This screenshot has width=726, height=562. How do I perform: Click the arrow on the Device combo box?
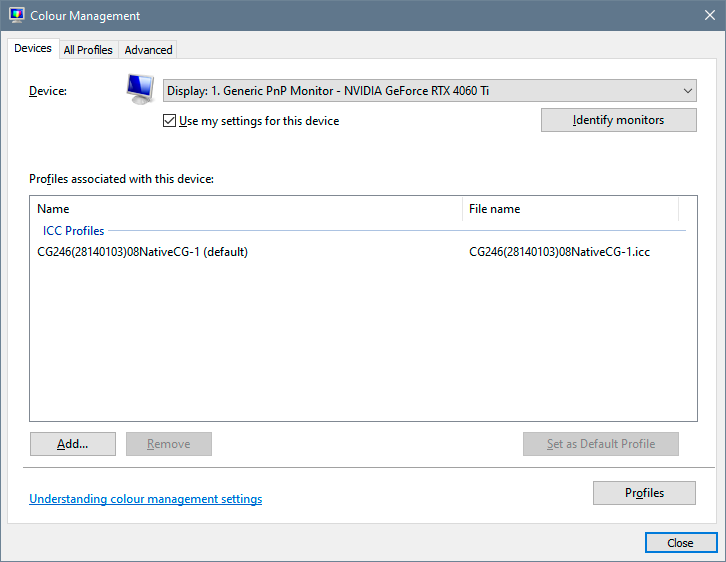pyautogui.click(x=687, y=91)
